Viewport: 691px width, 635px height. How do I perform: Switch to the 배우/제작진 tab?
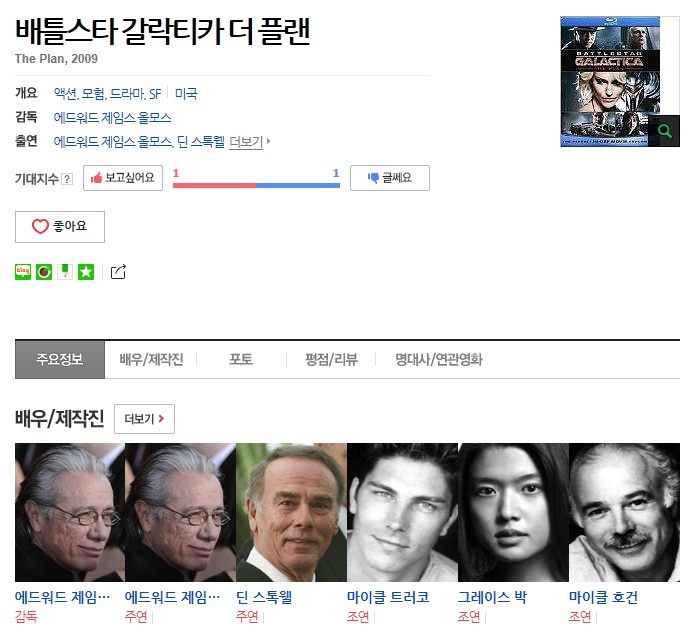coord(151,360)
